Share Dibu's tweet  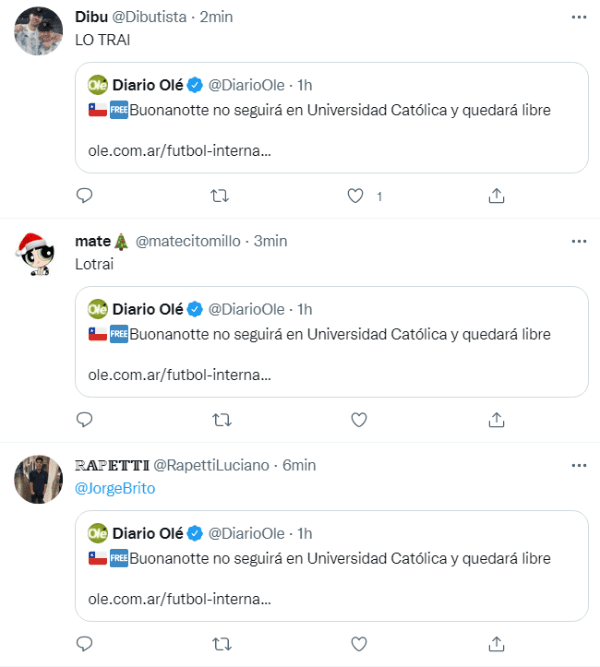coord(496,196)
